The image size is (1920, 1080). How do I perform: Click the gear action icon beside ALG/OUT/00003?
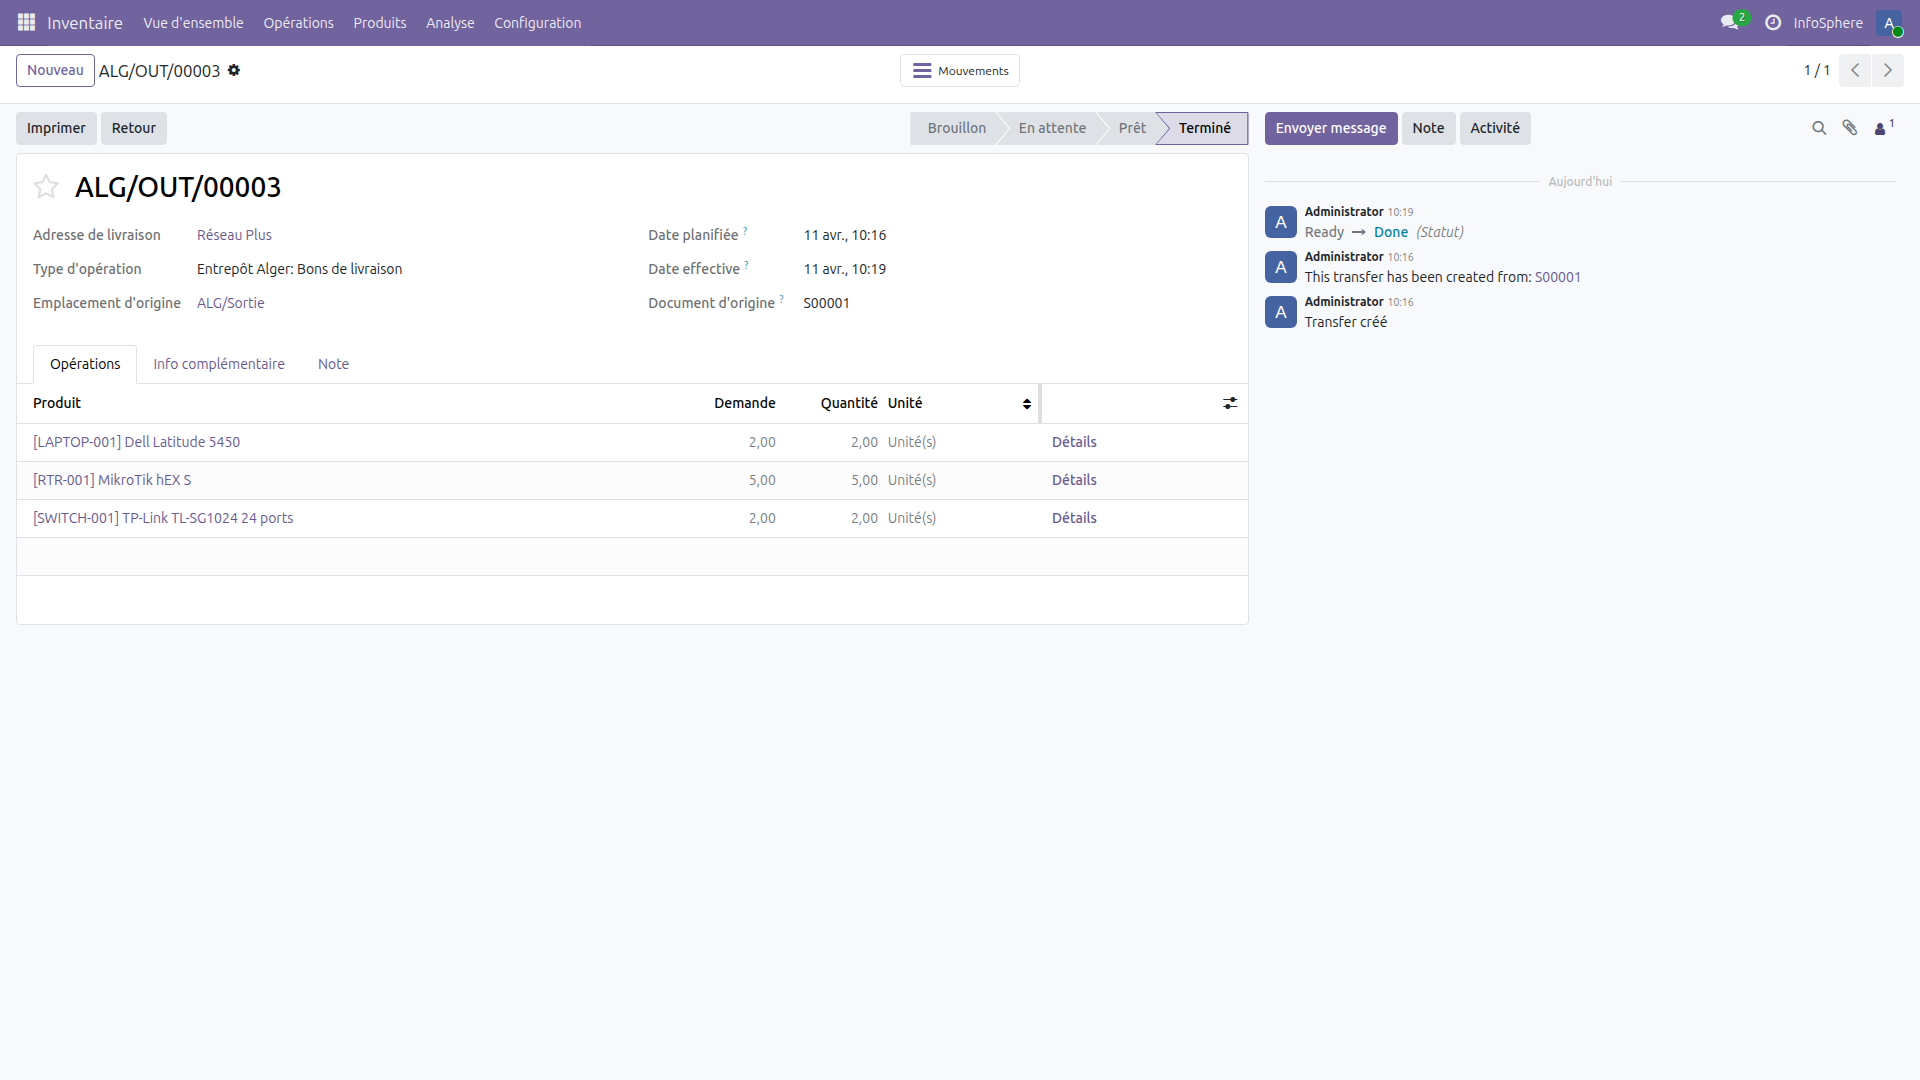(233, 70)
